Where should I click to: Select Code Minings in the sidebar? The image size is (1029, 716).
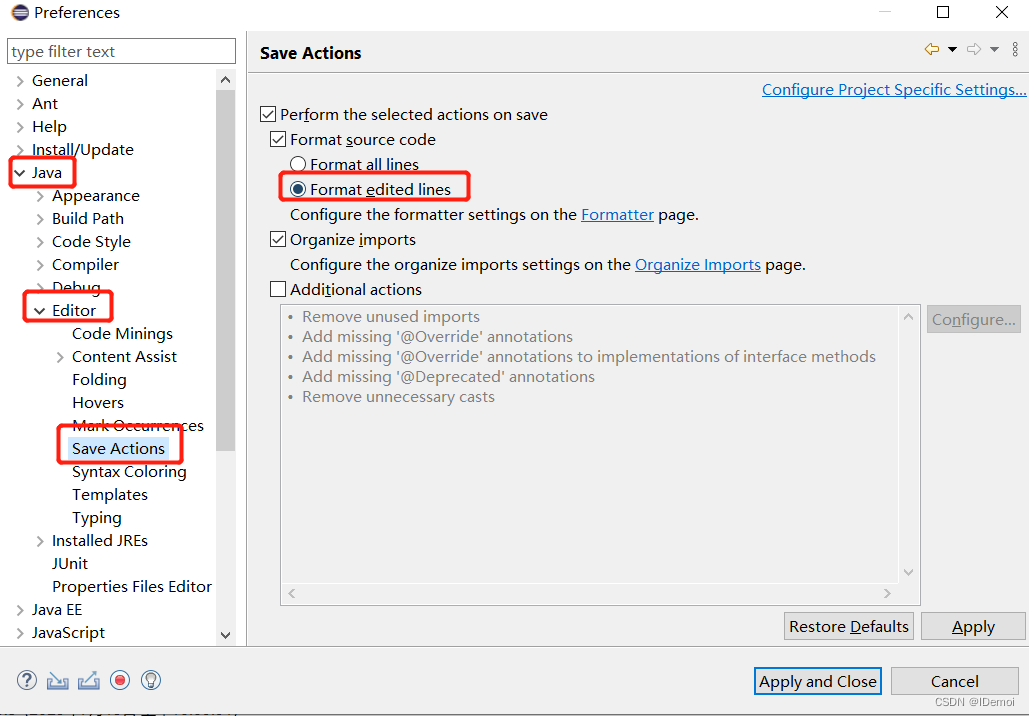[x=121, y=333]
